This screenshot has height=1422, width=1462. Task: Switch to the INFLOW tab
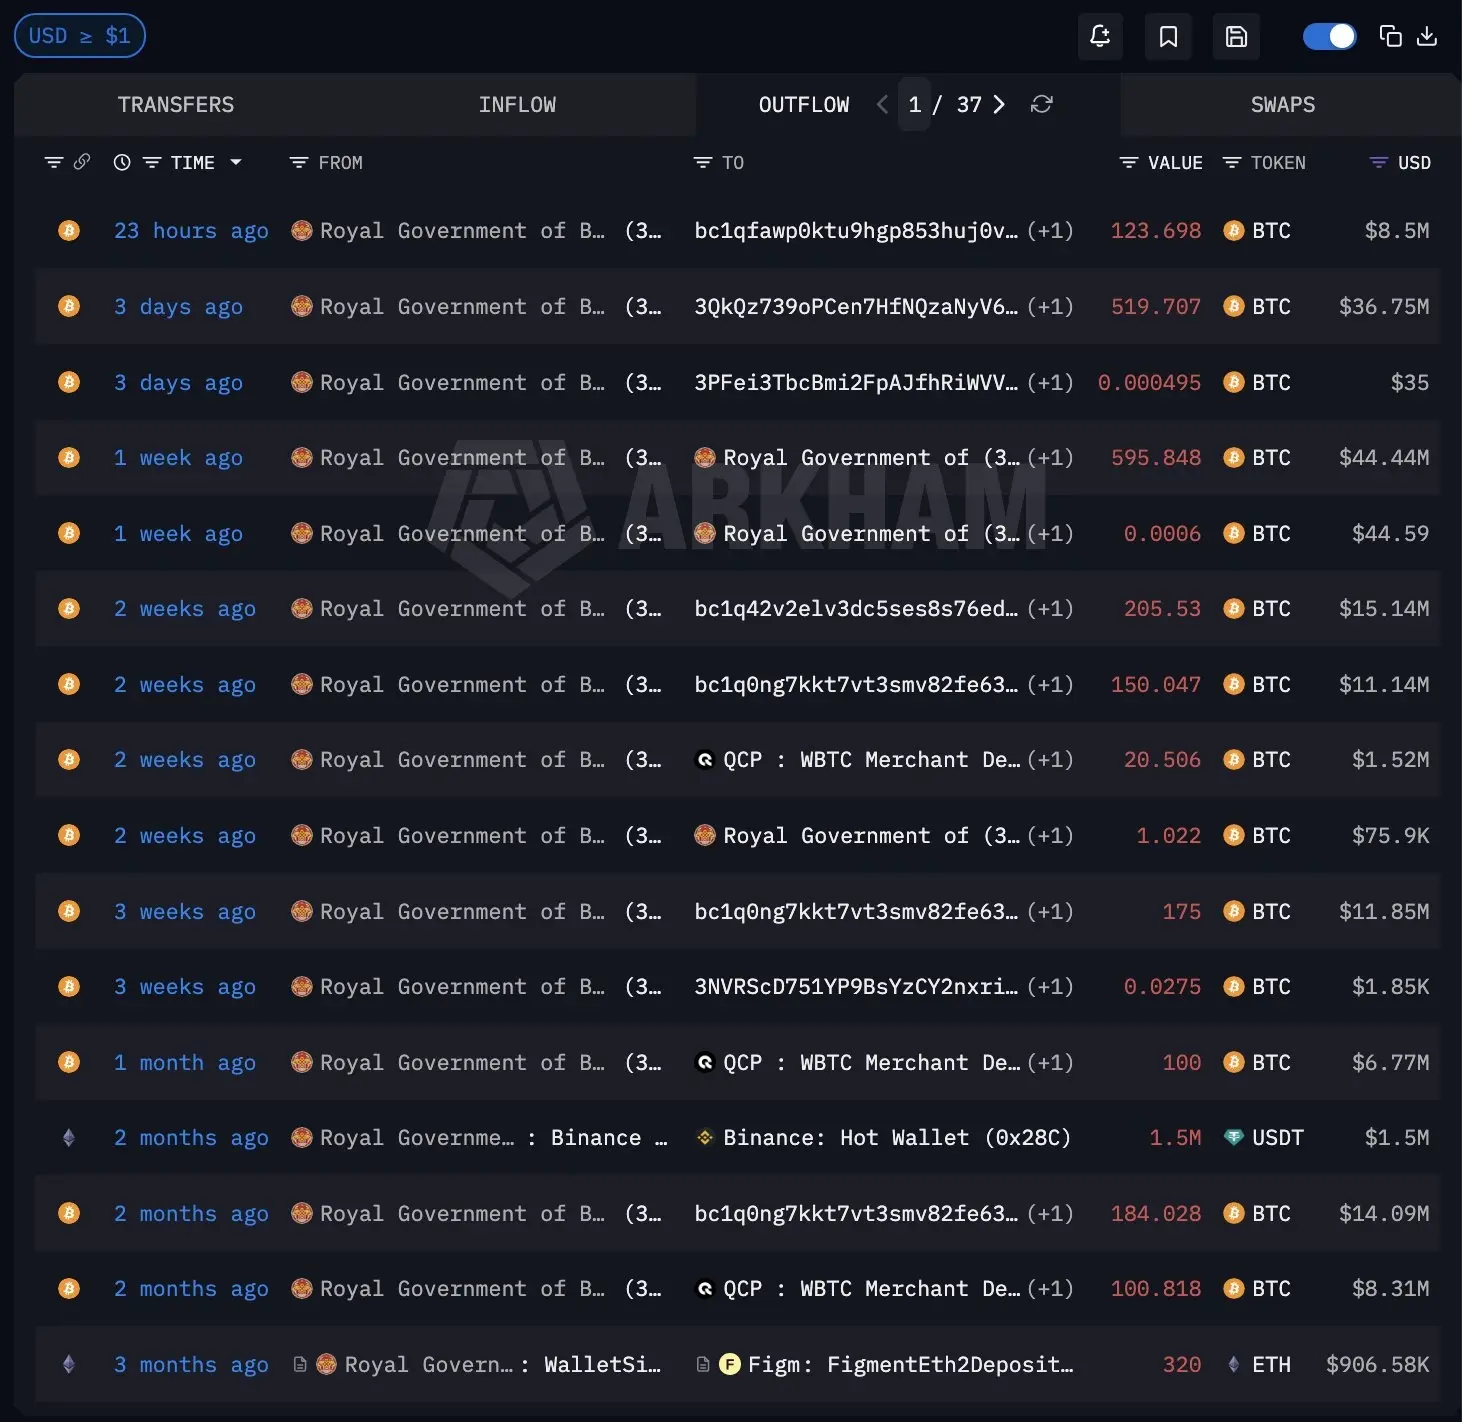(516, 105)
